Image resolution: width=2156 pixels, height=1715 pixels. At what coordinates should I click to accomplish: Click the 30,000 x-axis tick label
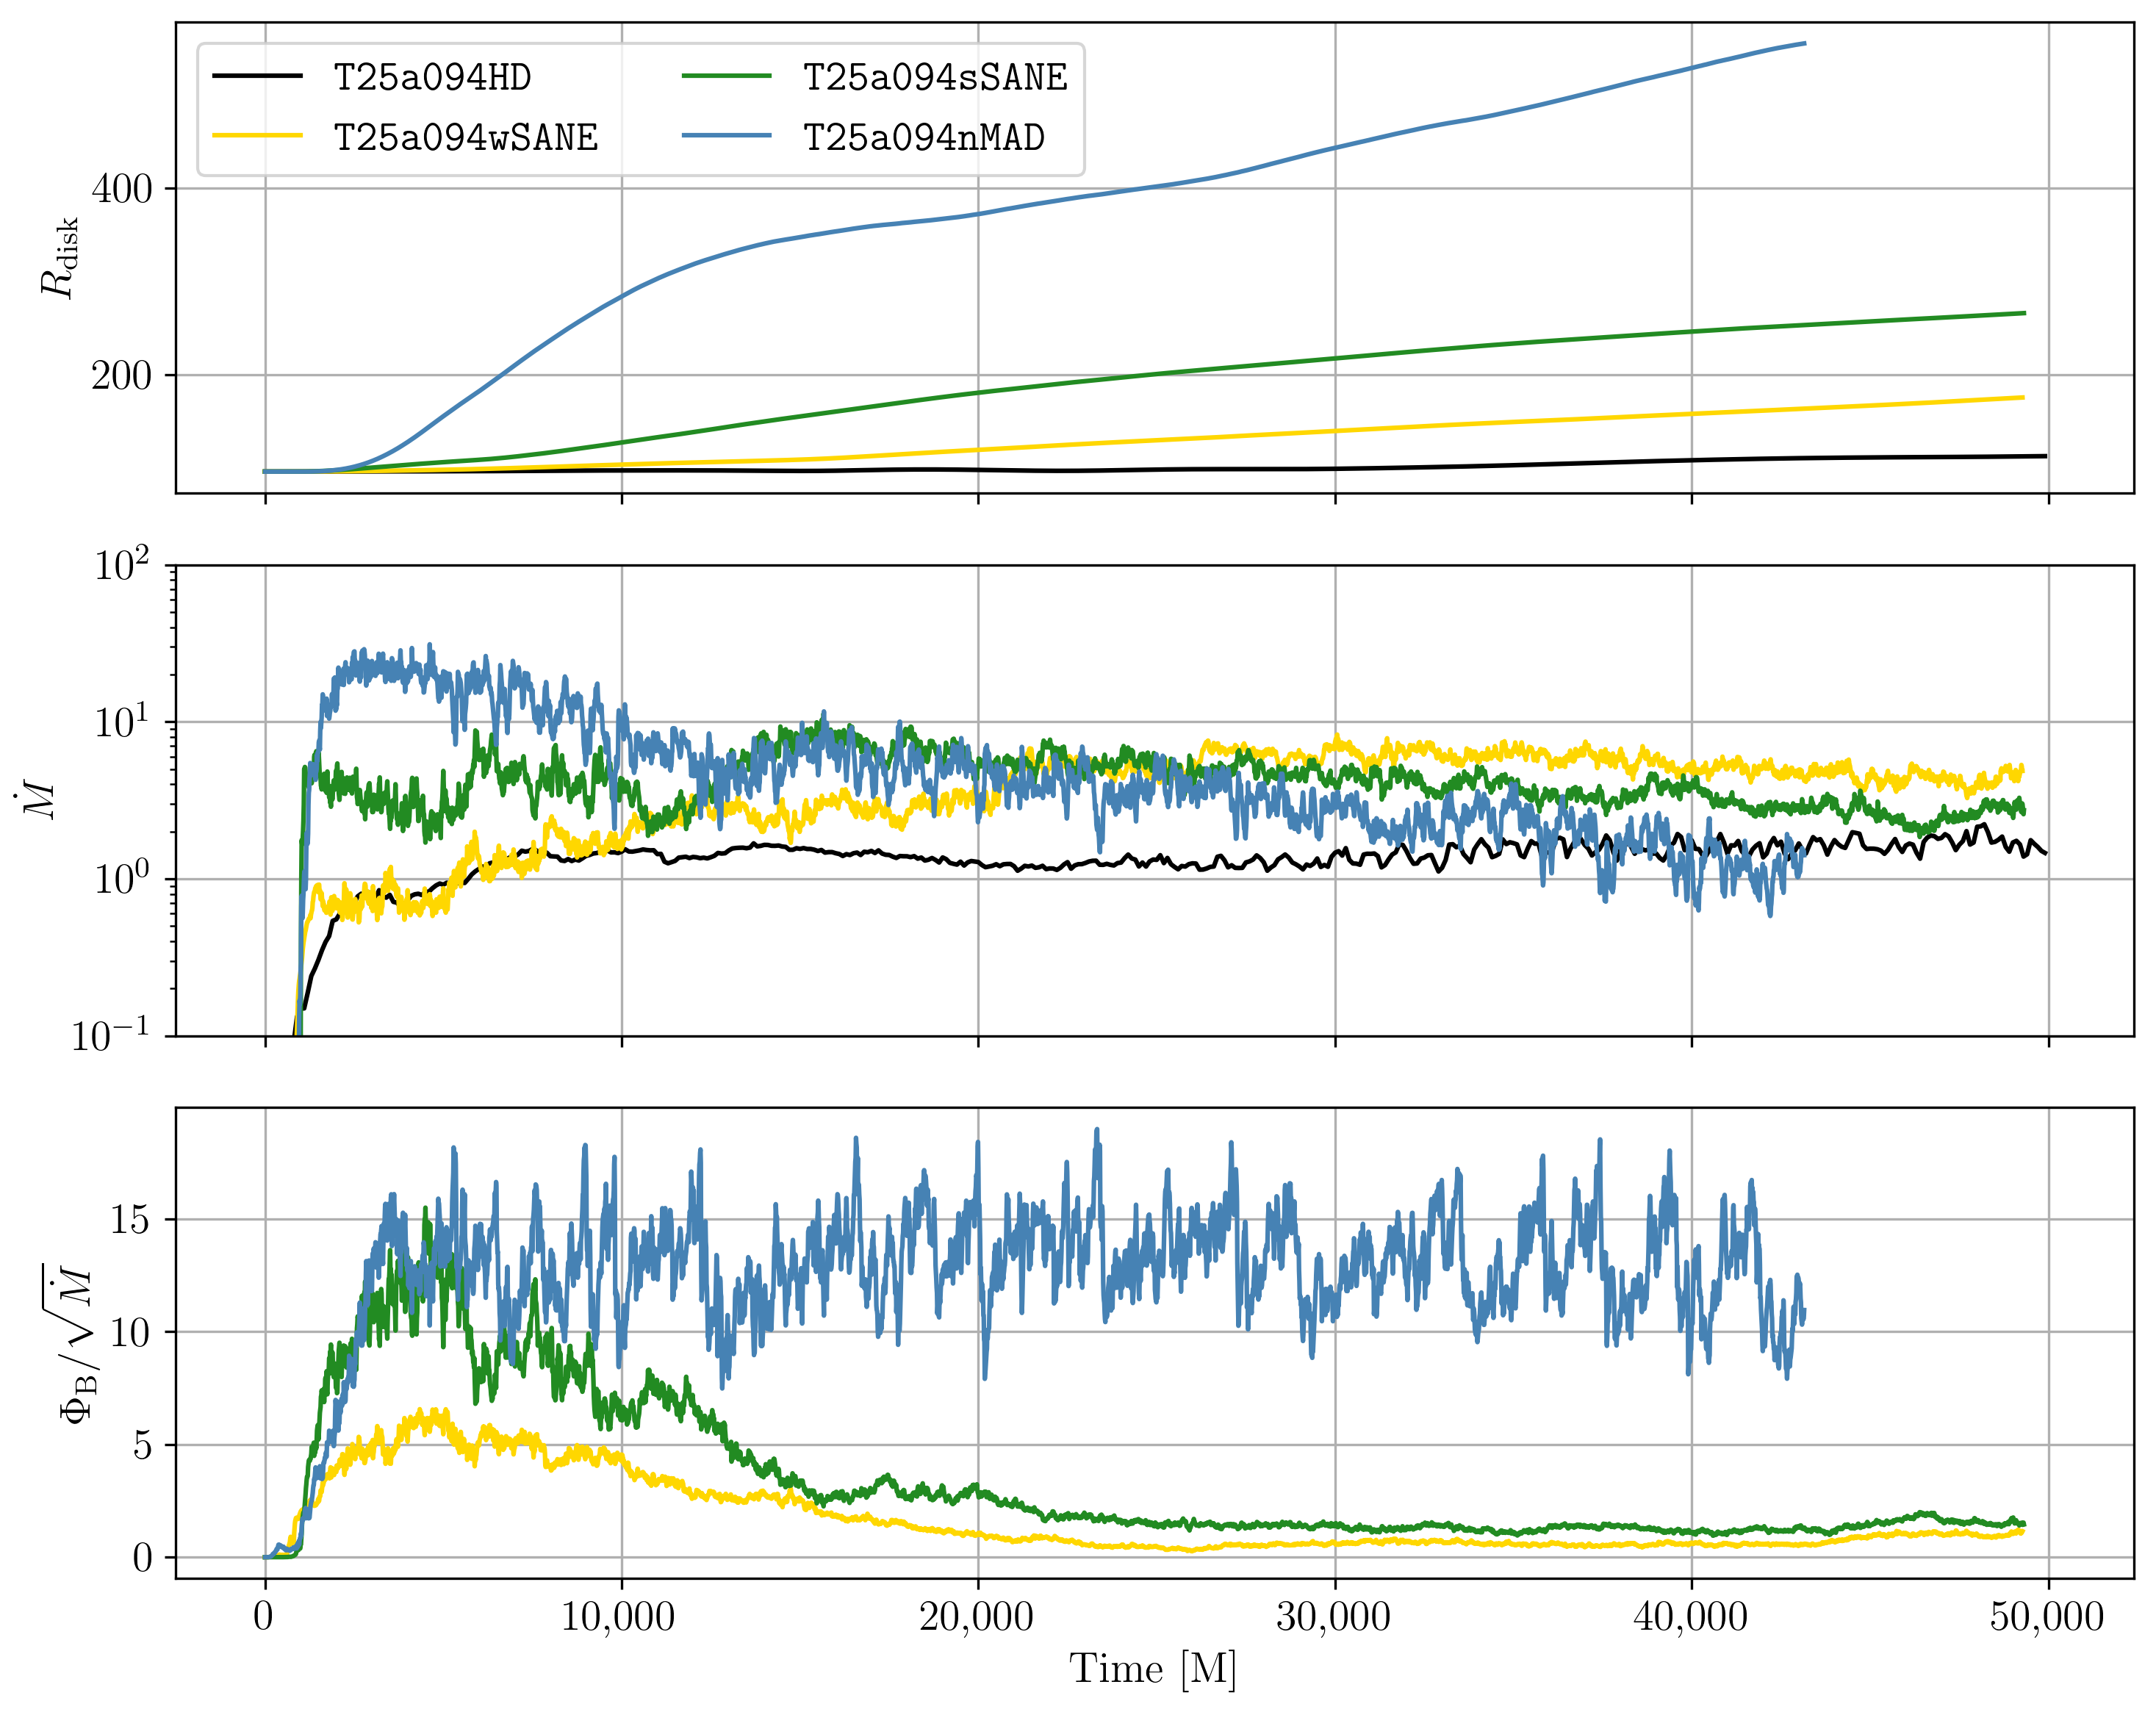[1333, 1616]
